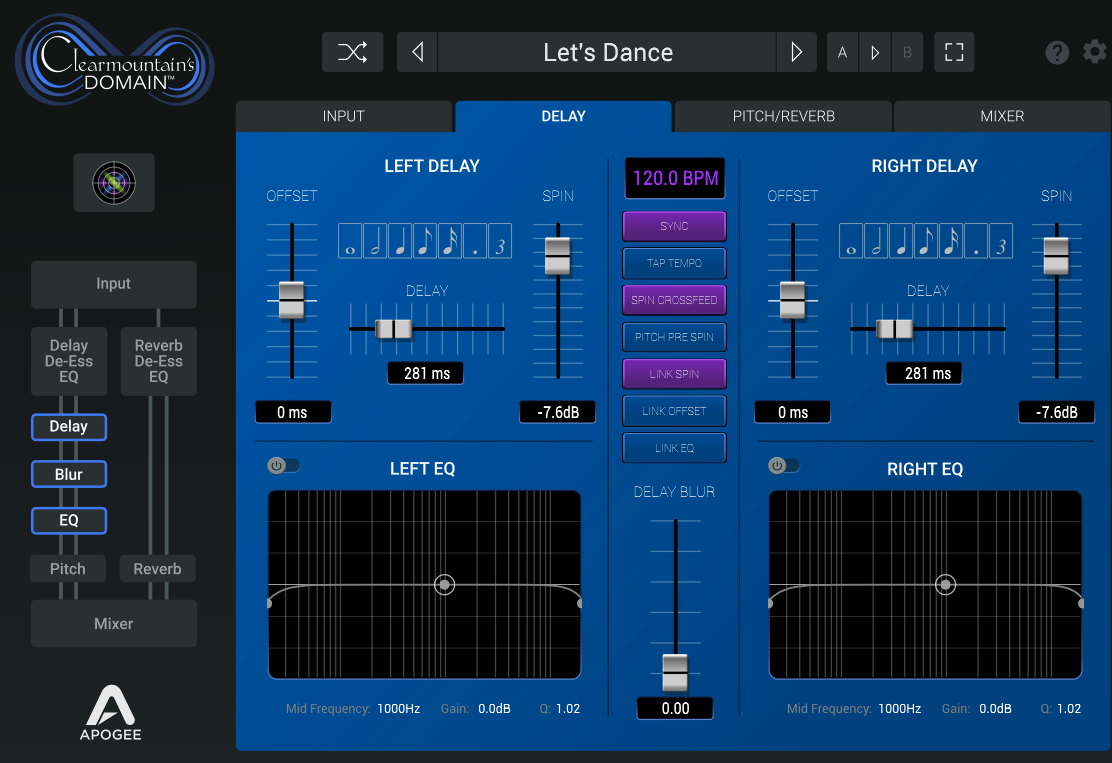The height and width of the screenshot is (763, 1112).
Task: Select the EQ block in signal flow
Action: point(69,520)
